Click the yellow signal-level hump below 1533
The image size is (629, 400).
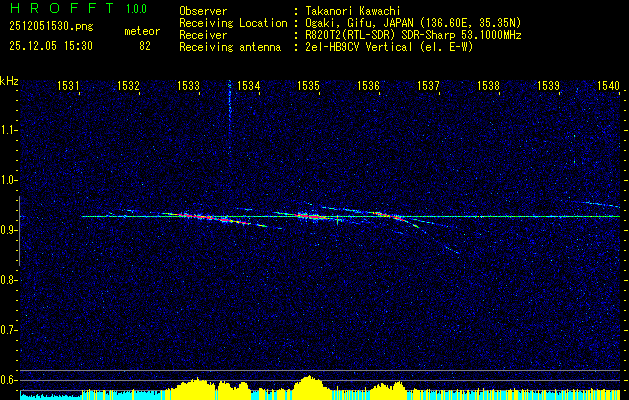point(194,388)
